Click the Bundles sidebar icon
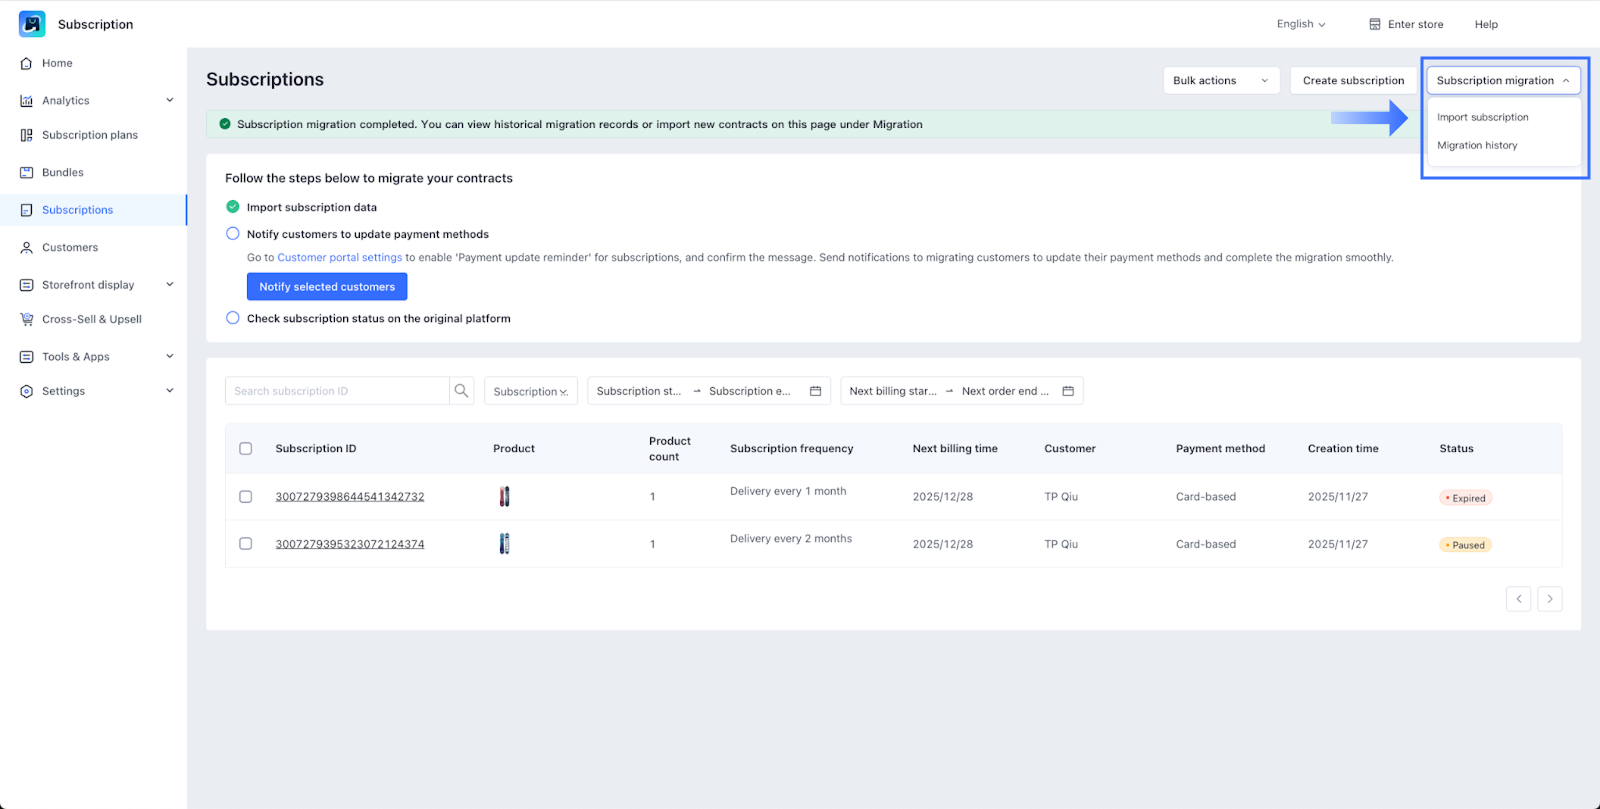 point(27,173)
